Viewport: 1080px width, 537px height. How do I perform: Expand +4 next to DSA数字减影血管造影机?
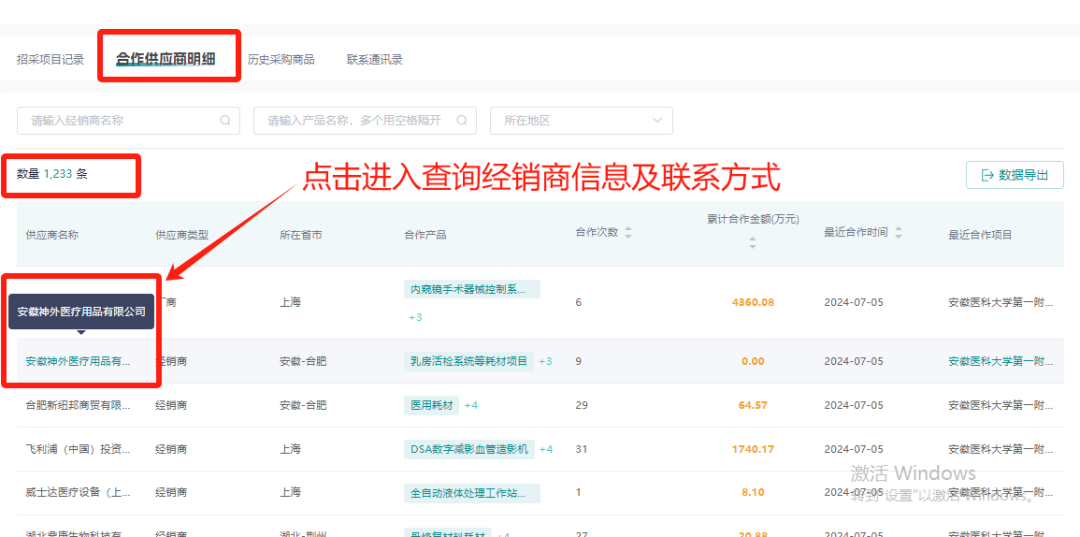click(546, 449)
